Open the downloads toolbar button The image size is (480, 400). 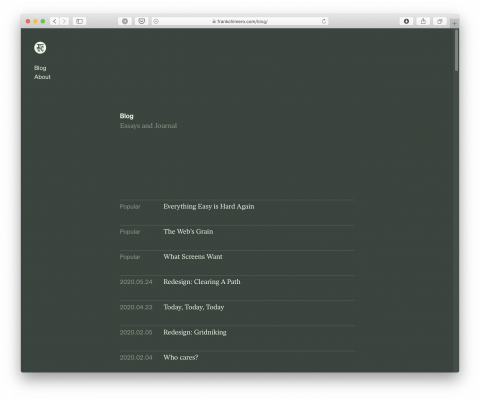(x=406, y=21)
